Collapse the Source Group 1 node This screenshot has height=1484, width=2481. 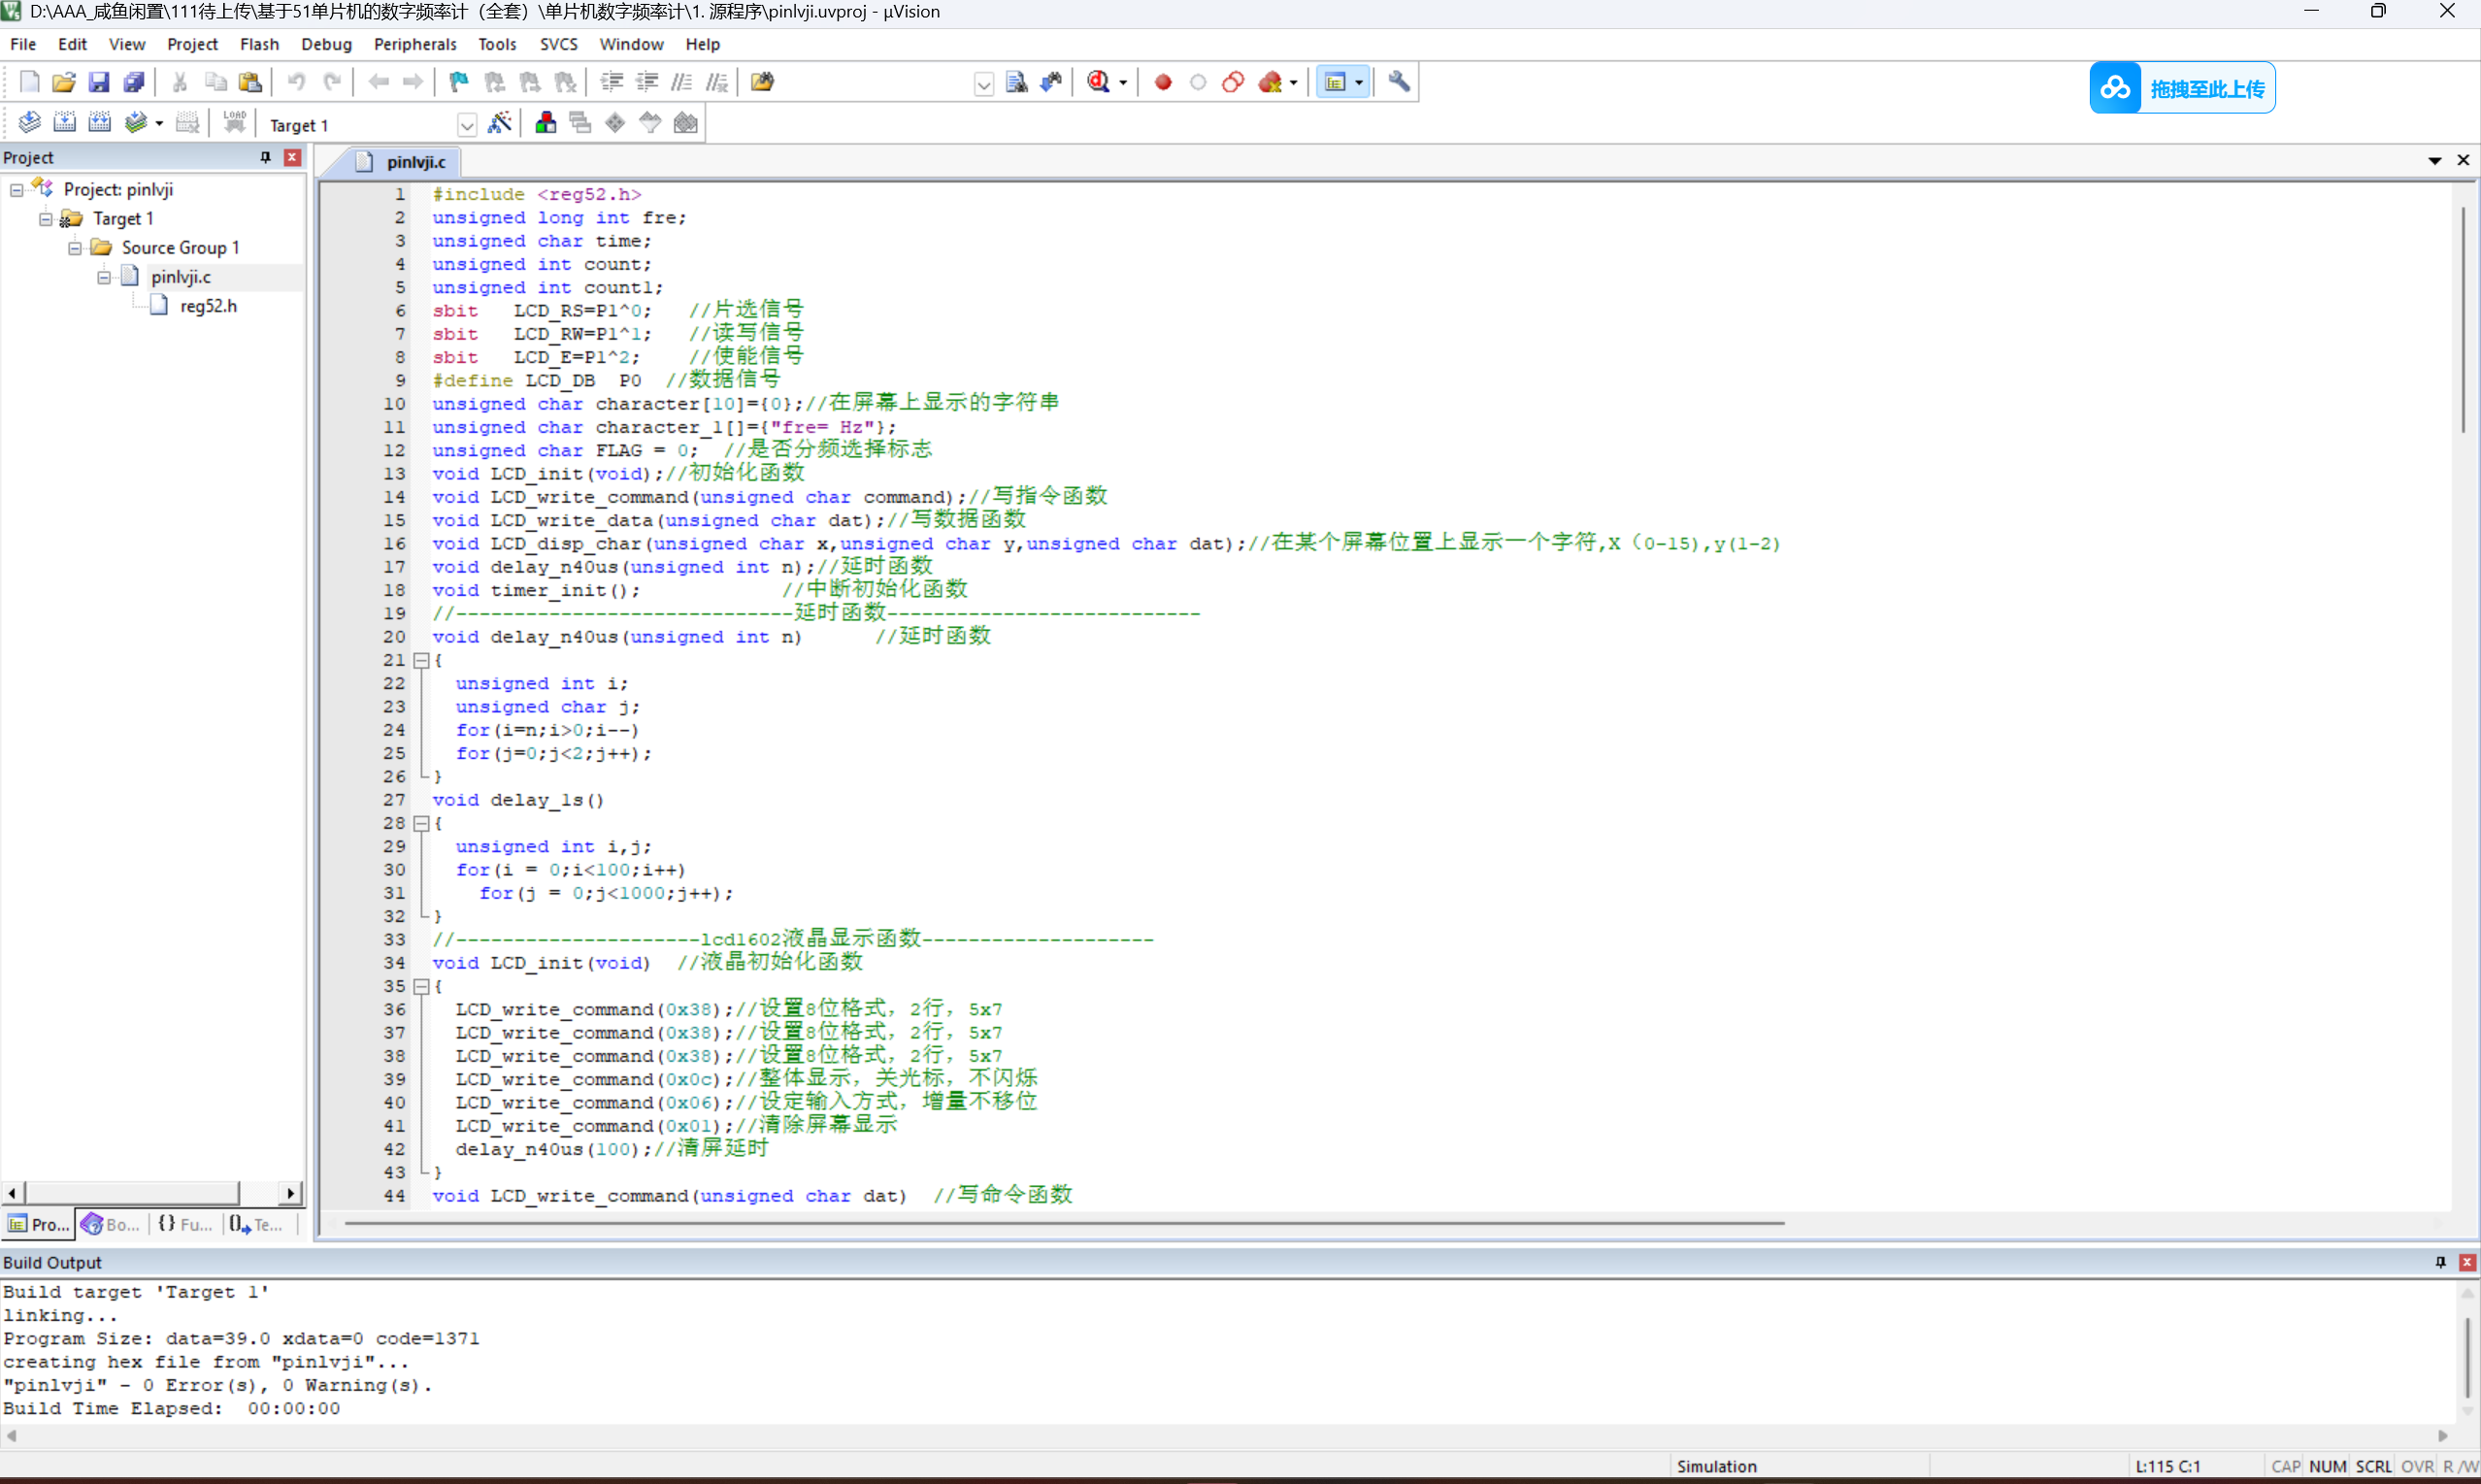coord(75,248)
